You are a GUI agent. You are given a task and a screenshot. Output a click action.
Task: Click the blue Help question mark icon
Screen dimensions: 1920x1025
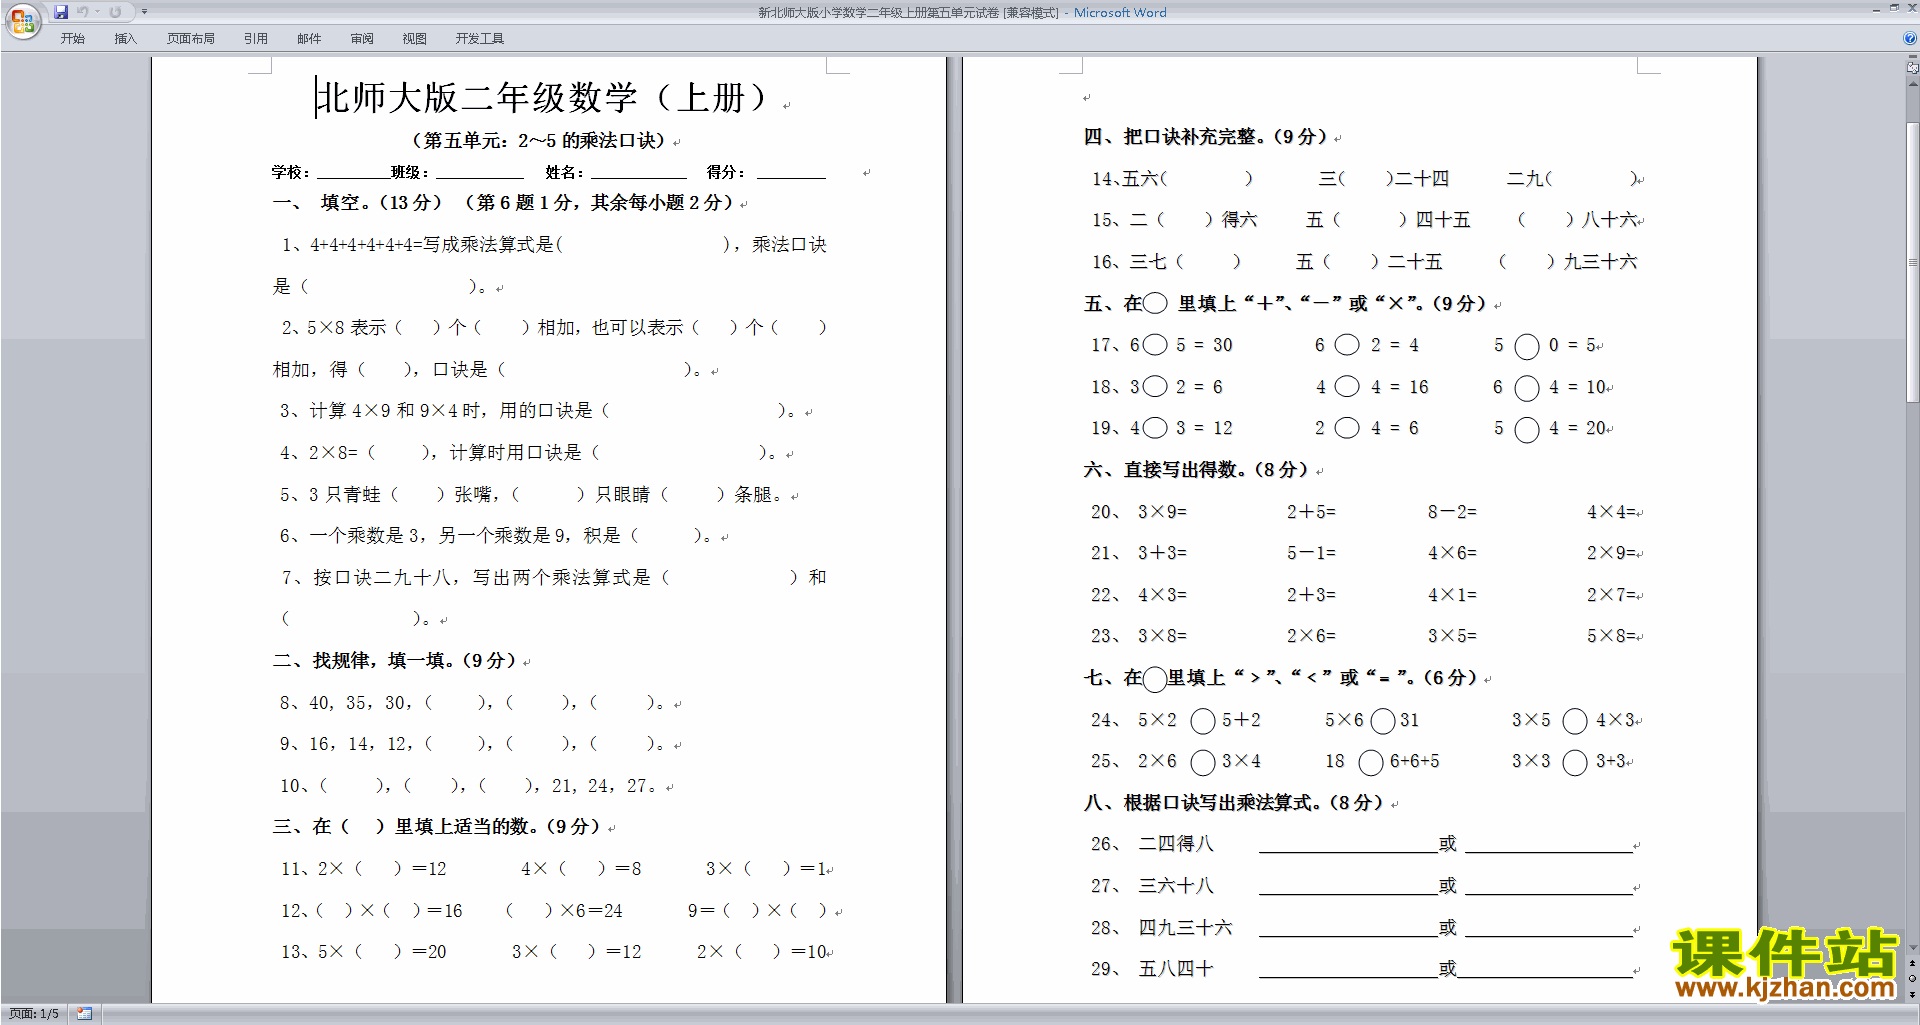tap(1910, 39)
